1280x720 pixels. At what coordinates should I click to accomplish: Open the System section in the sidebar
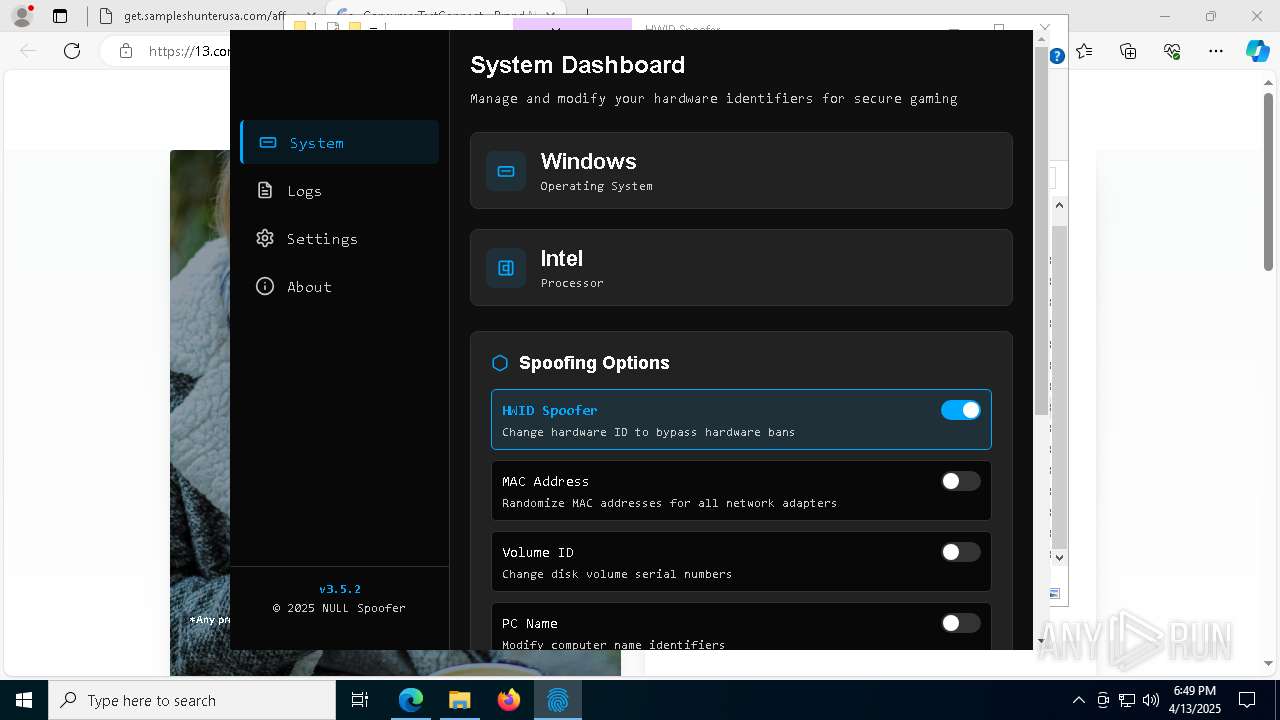click(x=340, y=142)
